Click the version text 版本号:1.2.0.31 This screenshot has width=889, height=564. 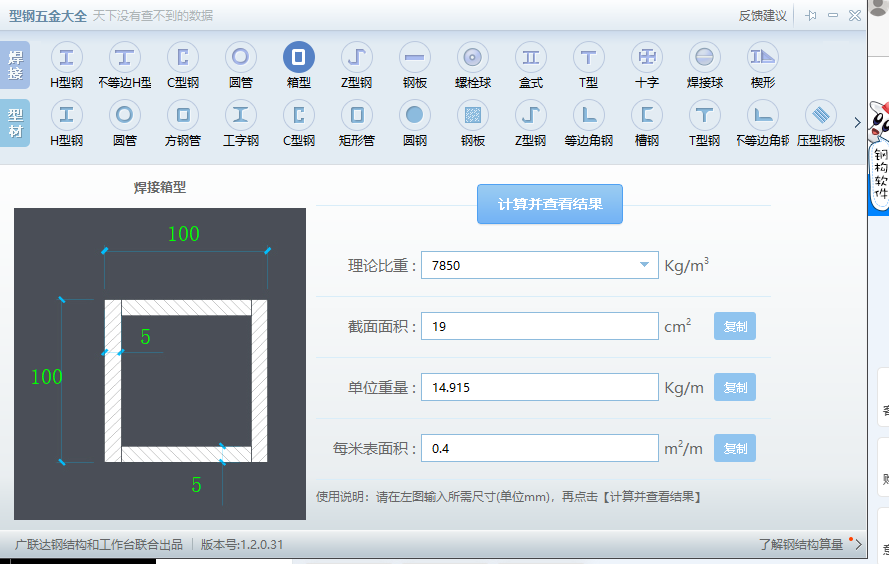pyautogui.click(x=242, y=545)
